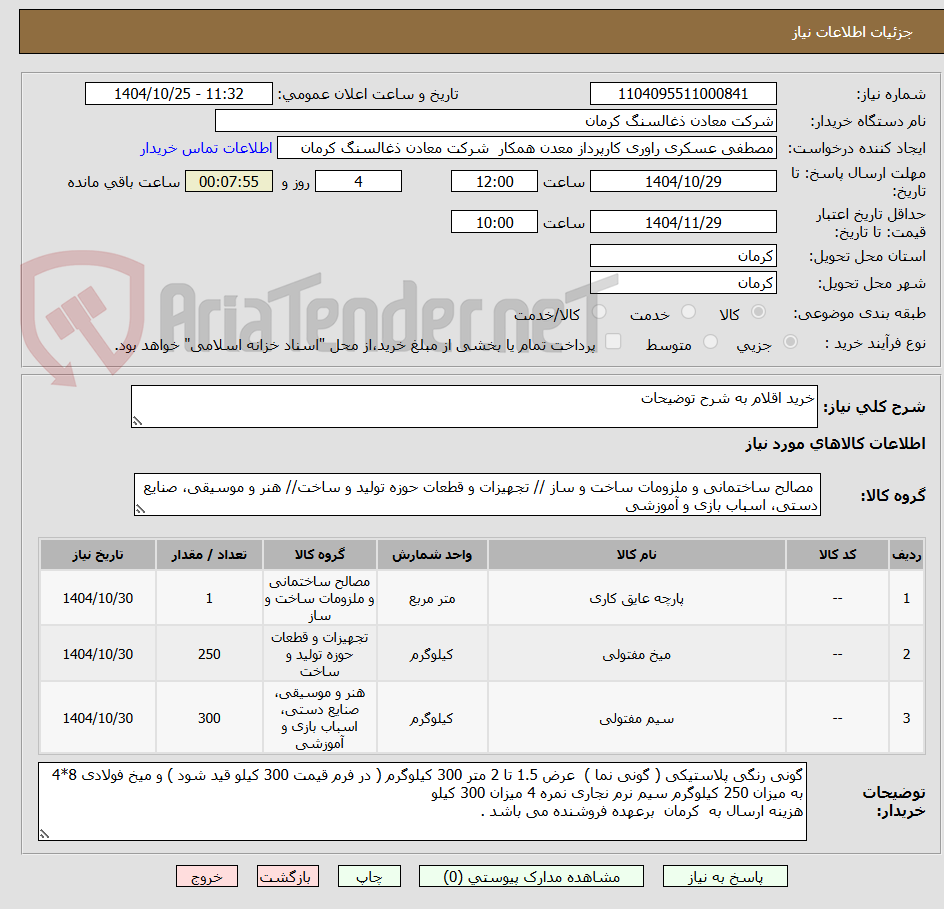Click the resize handle of توضیحات خریدار box

[x=45, y=834]
